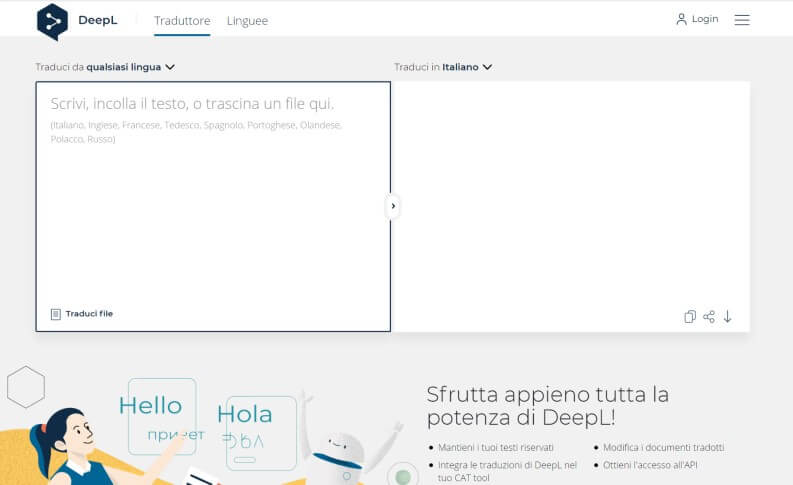Click the DeepL hexagon logo icon
Viewport: 793px width, 485px height.
(x=52, y=21)
